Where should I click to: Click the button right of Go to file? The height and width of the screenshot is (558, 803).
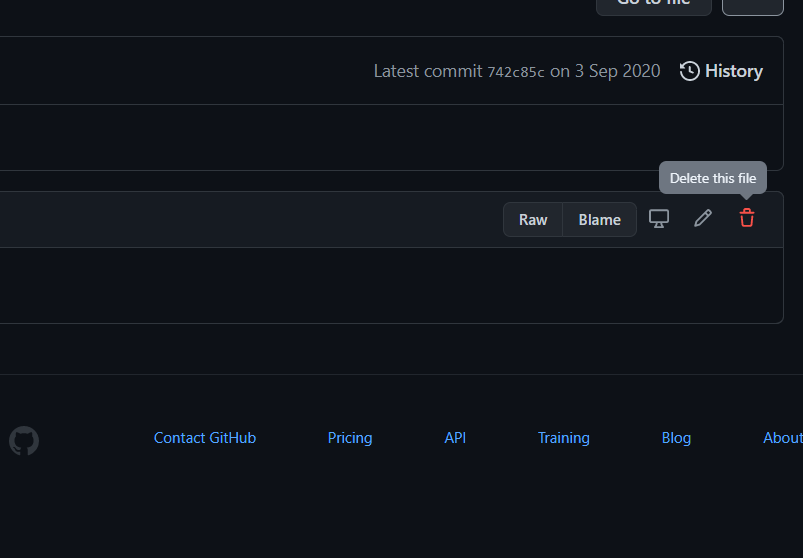point(752,4)
